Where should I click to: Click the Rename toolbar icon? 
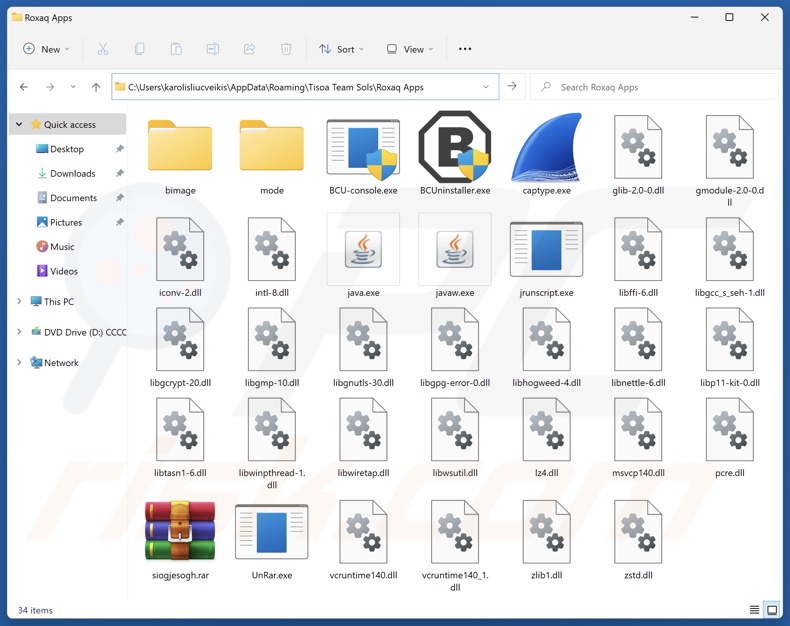[x=213, y=49]
